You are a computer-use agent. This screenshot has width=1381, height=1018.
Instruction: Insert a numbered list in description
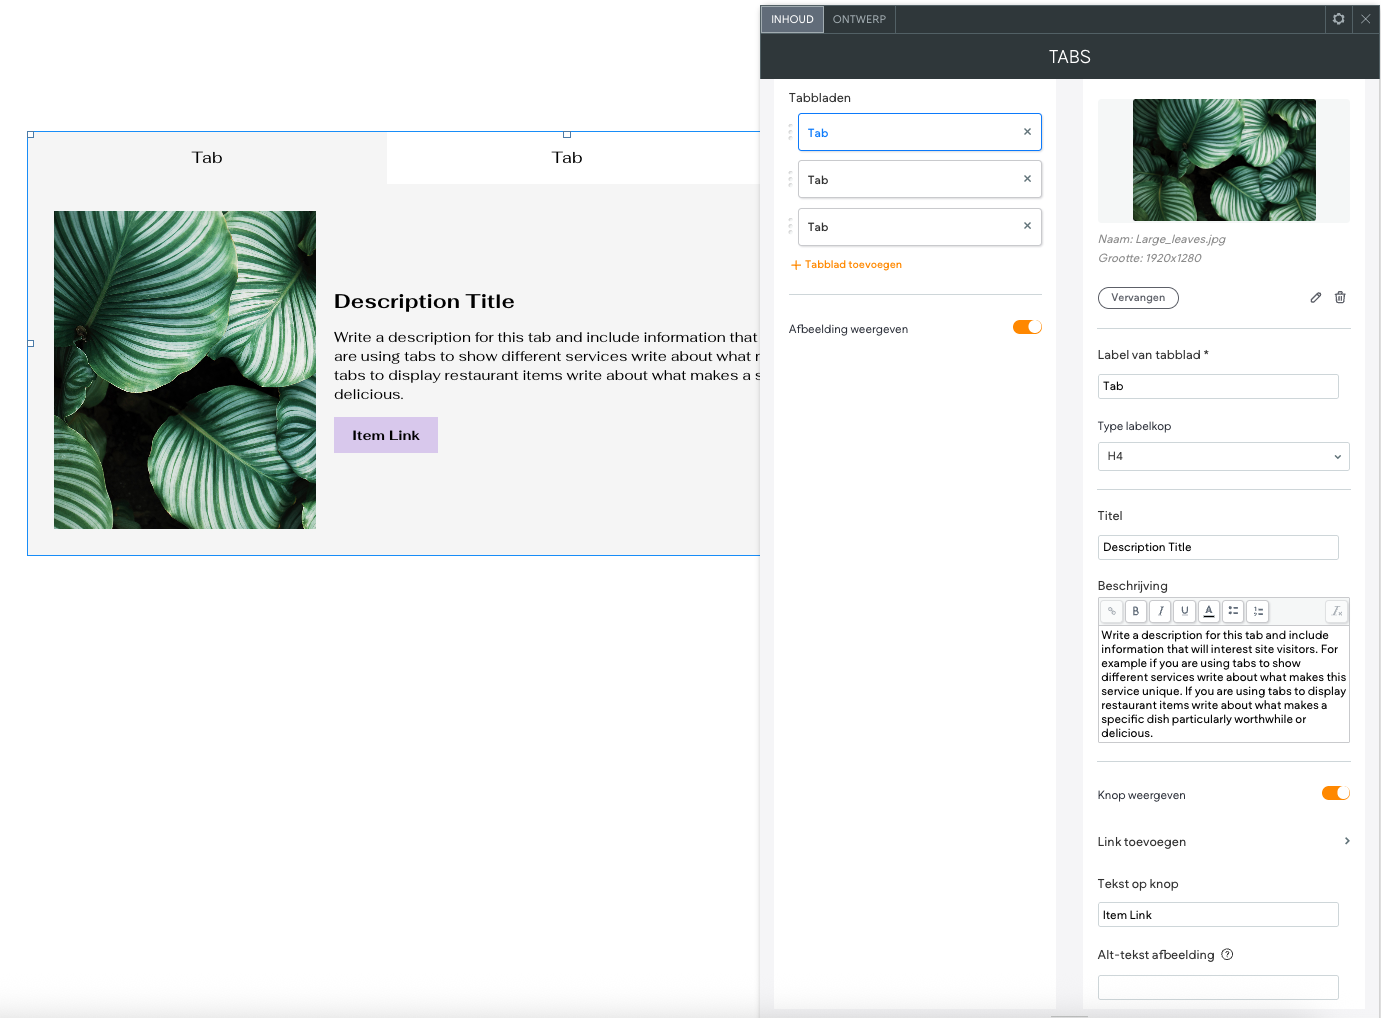(x=1258, y=611)
